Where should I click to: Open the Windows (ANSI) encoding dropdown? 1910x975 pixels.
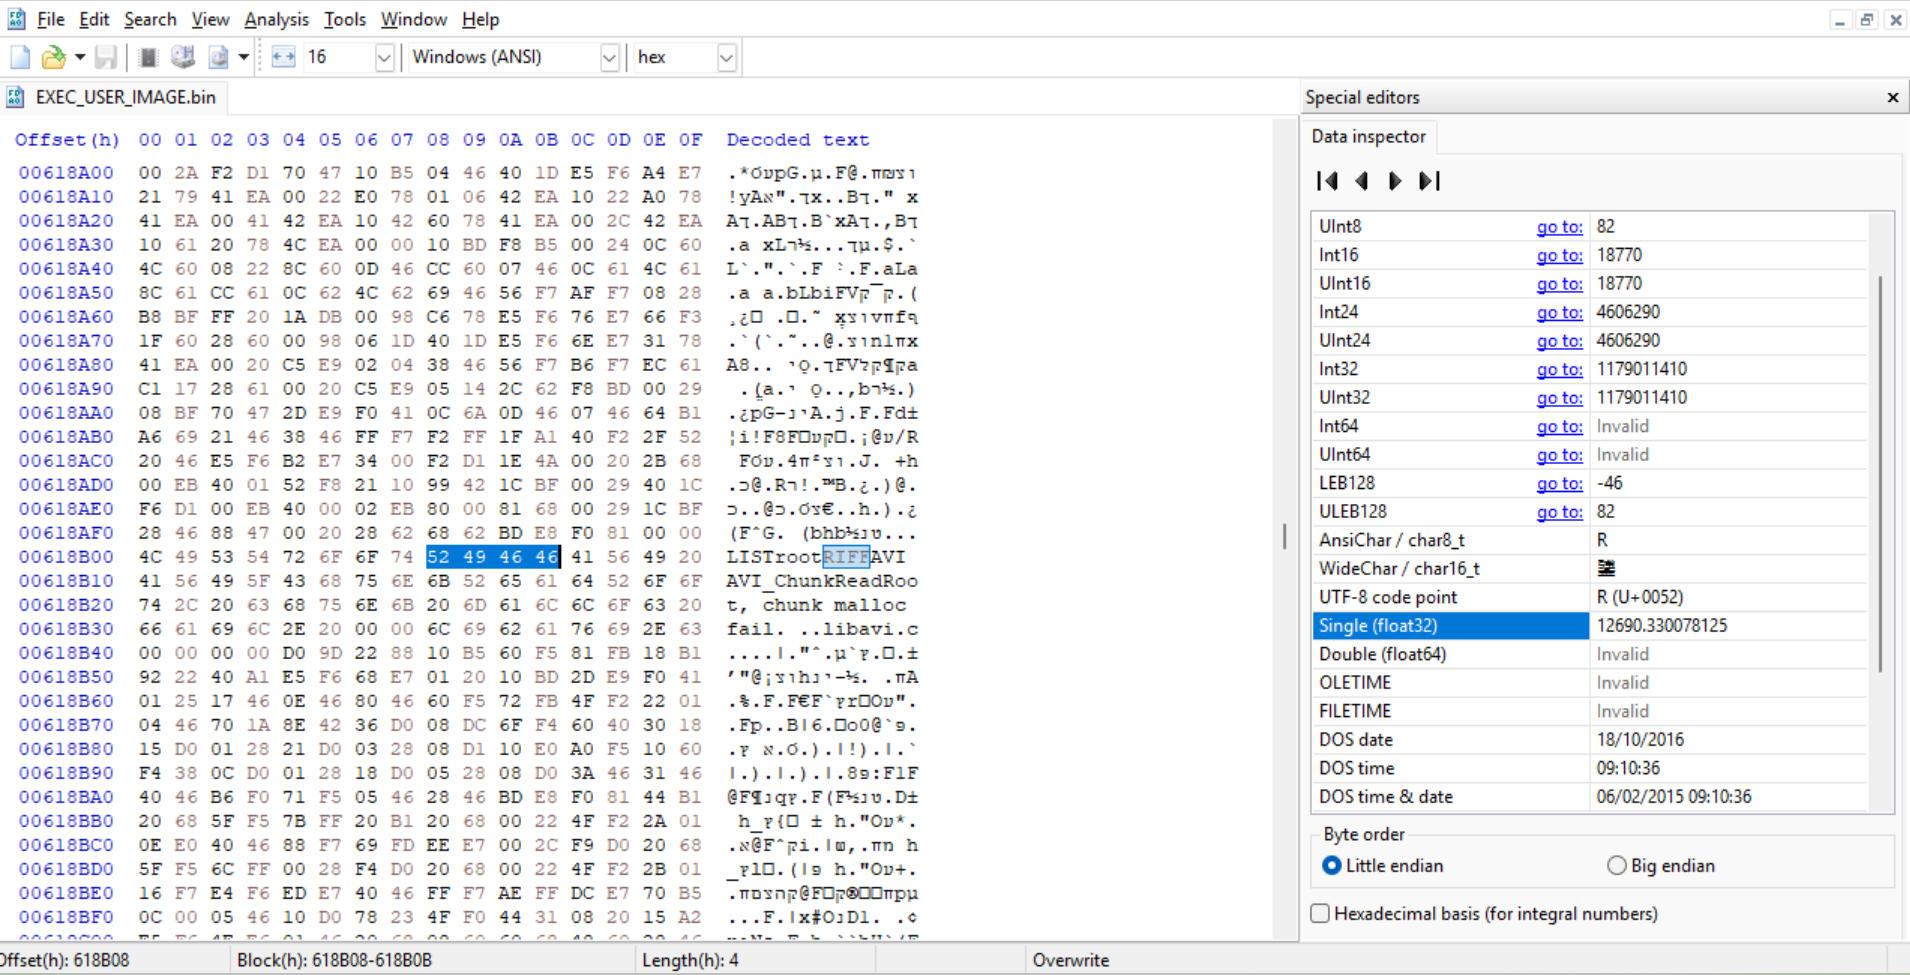pos(609,58)
